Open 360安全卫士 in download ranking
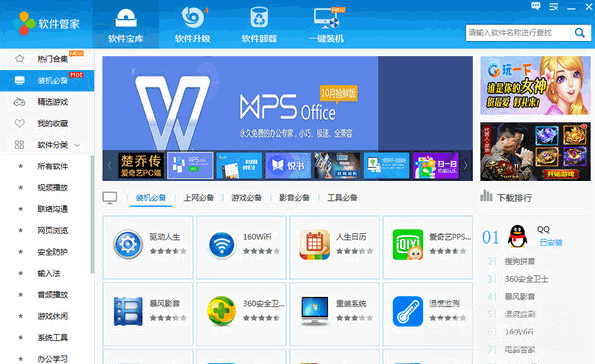 [526, 279]
